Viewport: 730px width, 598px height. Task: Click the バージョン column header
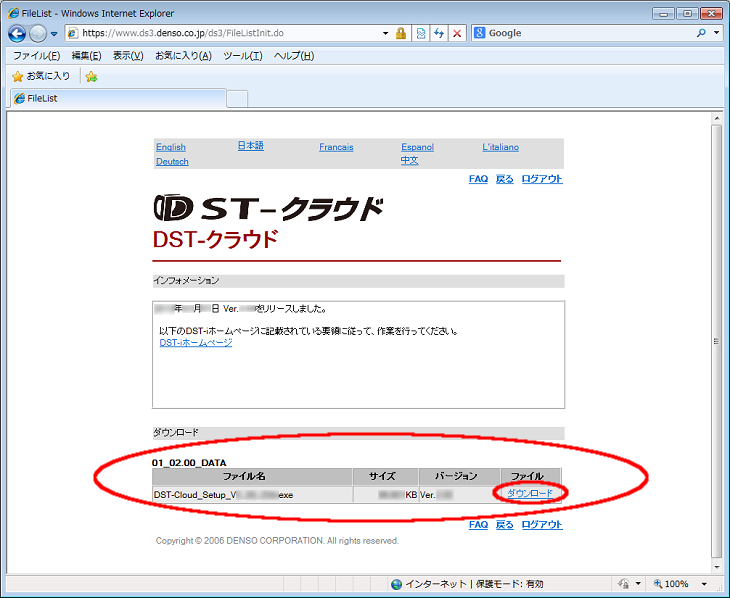coord(460,476)
